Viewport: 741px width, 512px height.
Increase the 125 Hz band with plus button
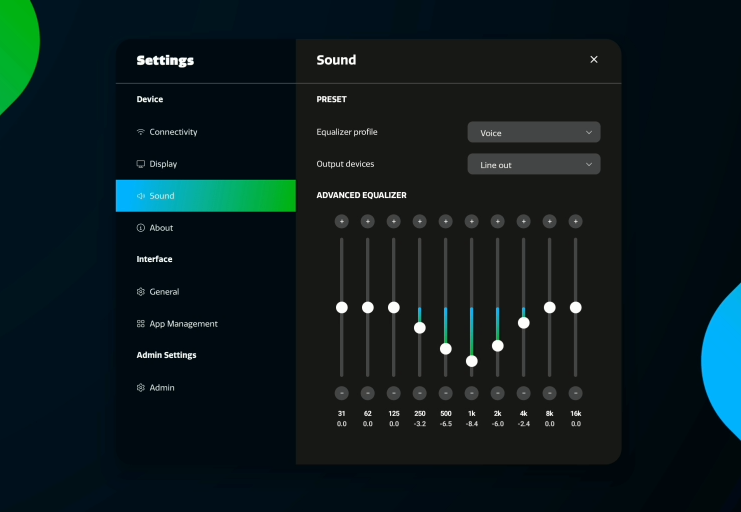(x=394, y=221)
